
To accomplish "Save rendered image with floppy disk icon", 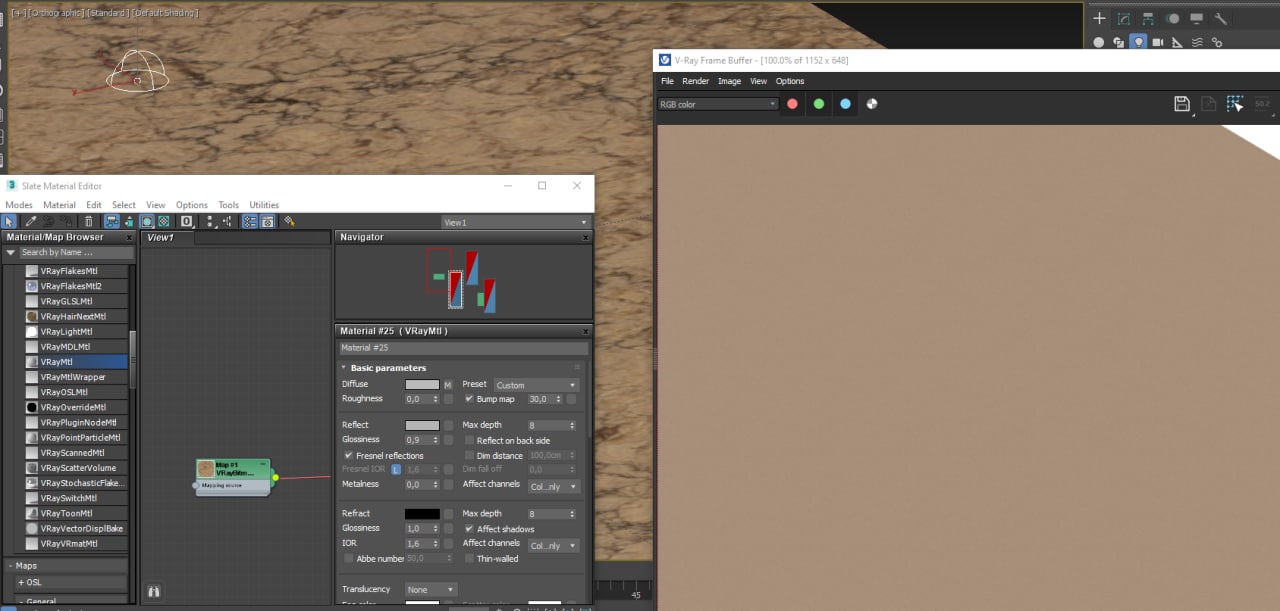I will pyautogui.click(x=1182, y=104).
